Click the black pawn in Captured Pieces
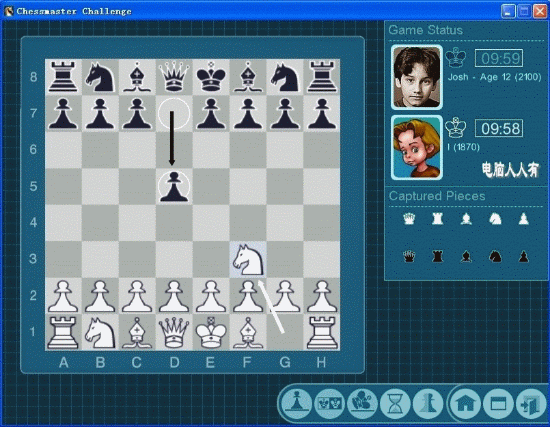Image resolution: width=550 pixels, height=427 pixels. pyautogui.click(x=523, y=256)
